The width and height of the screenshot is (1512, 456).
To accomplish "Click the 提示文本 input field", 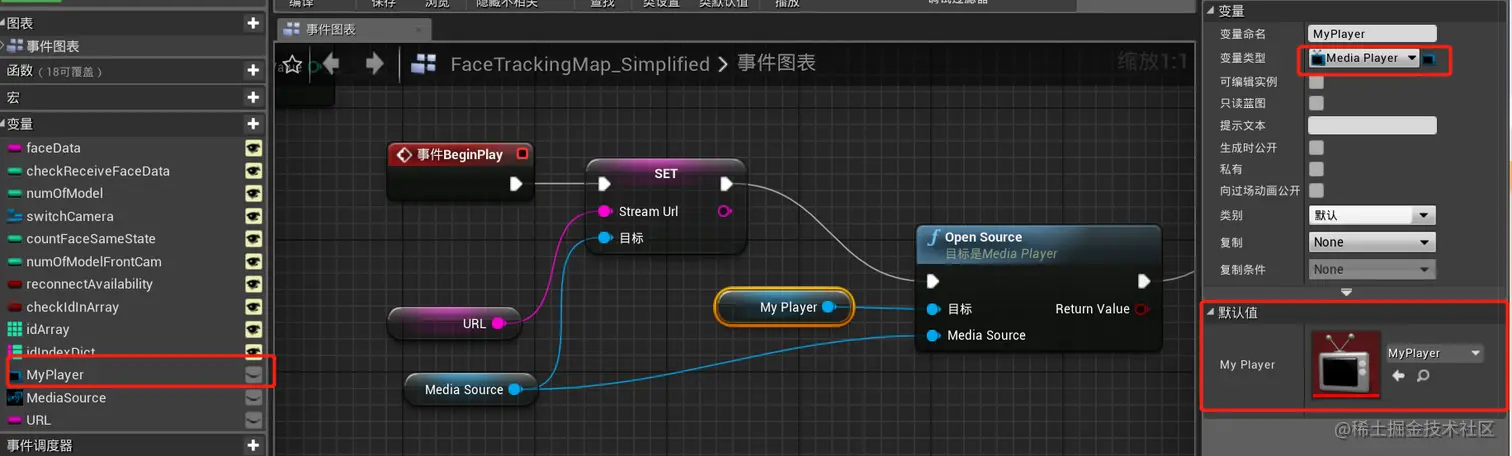I will (x=1372, y=125).
